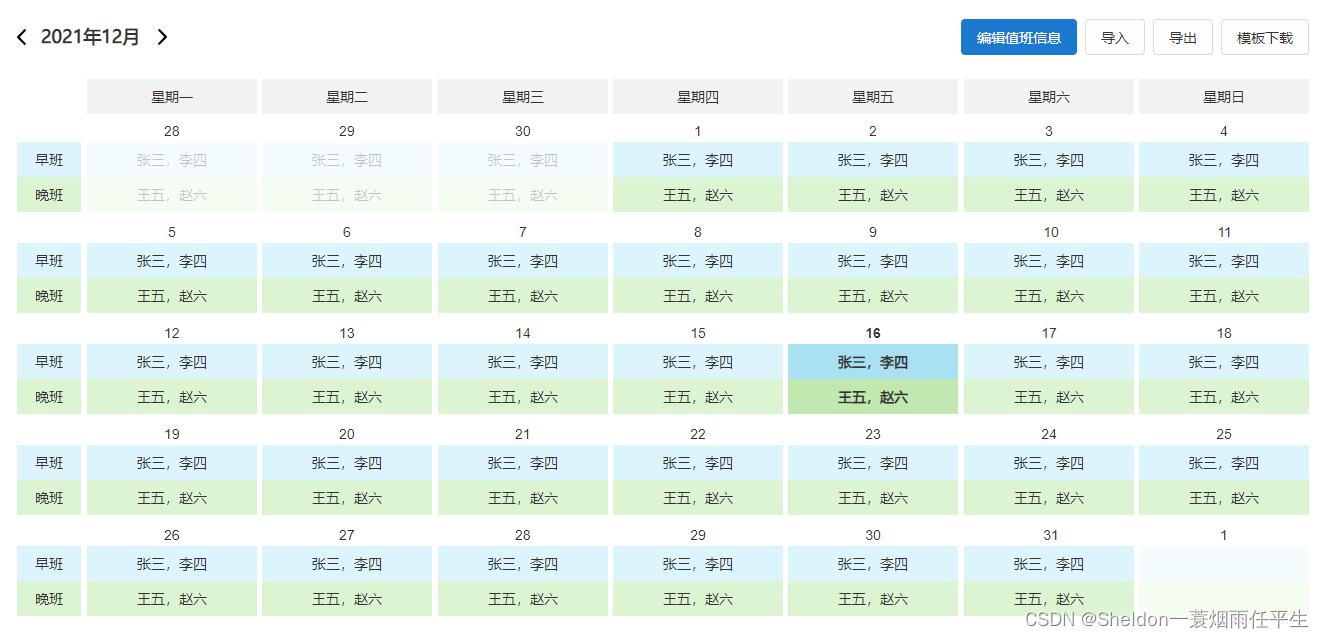Click the 编辑值班信息 button
The image size is (1324, 638).
coord(1018,37)
